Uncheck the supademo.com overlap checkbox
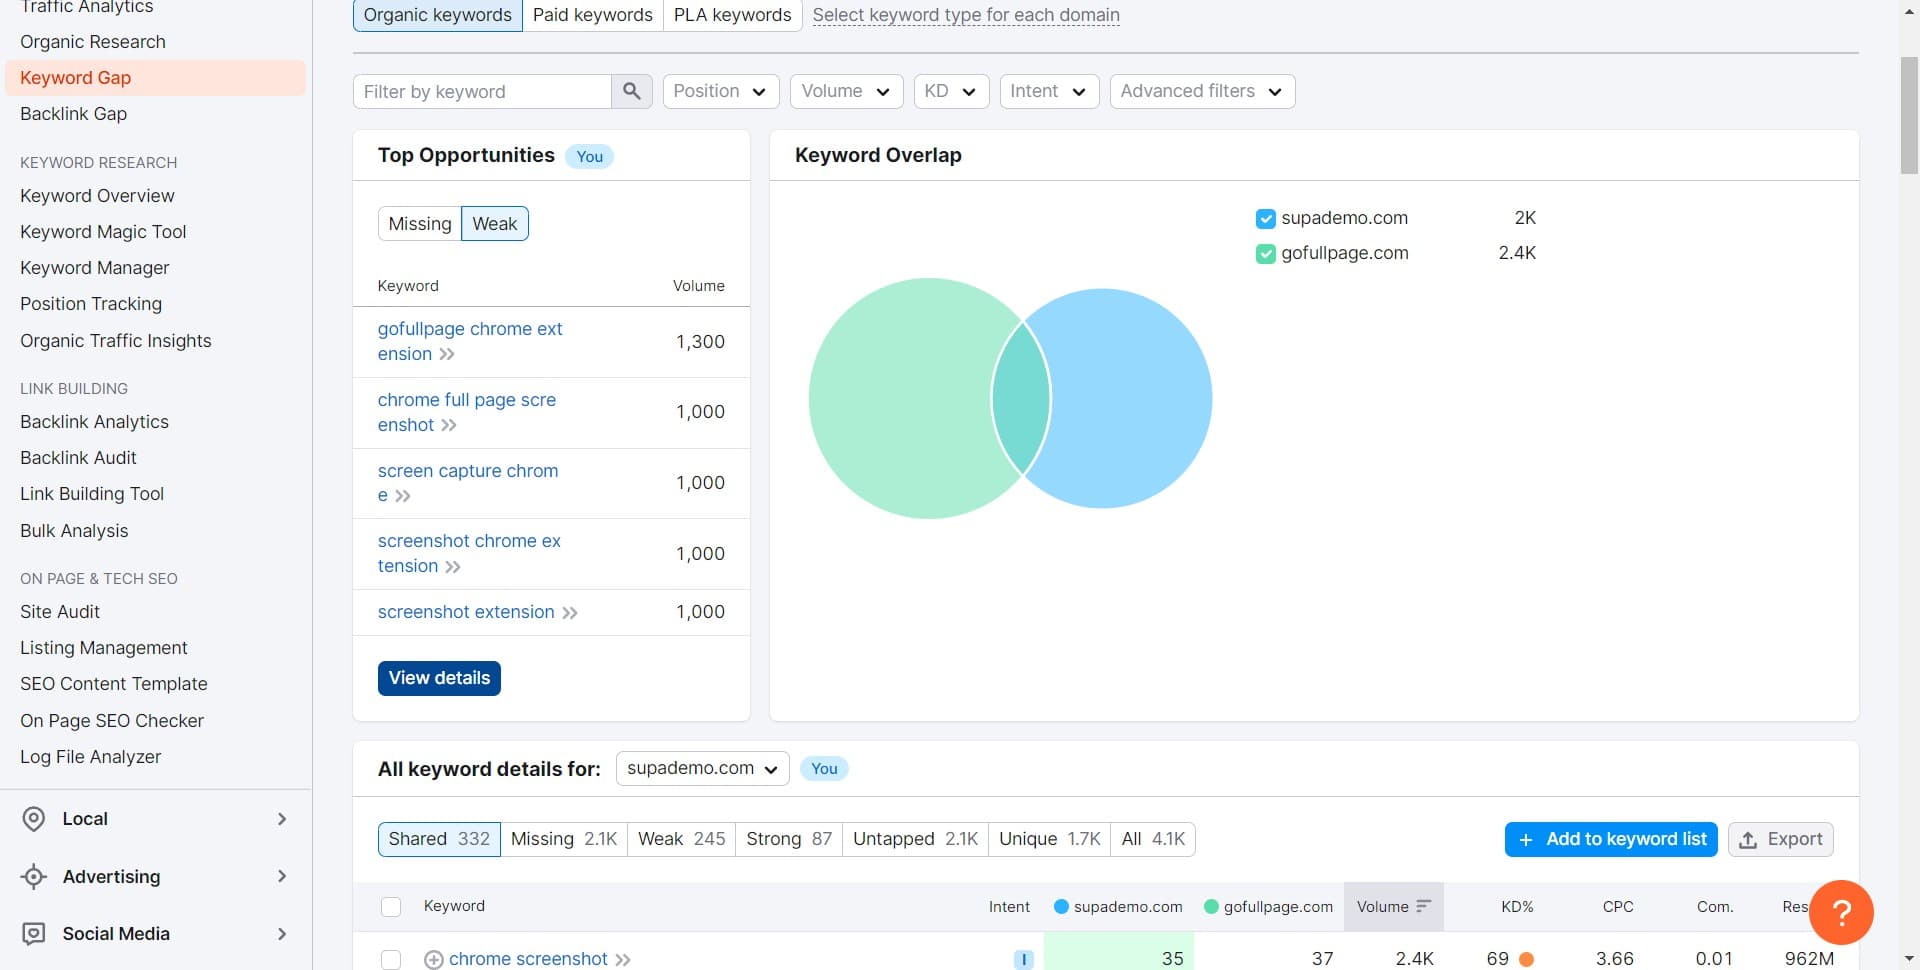 [1265, 219]
